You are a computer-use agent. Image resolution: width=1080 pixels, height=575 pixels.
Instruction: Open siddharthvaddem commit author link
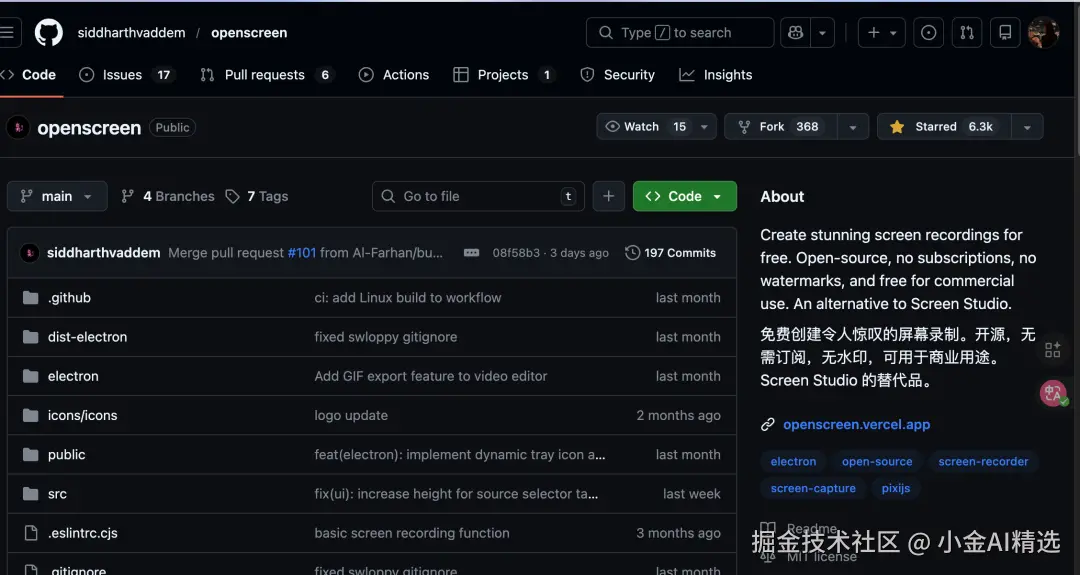coord(103,253)
